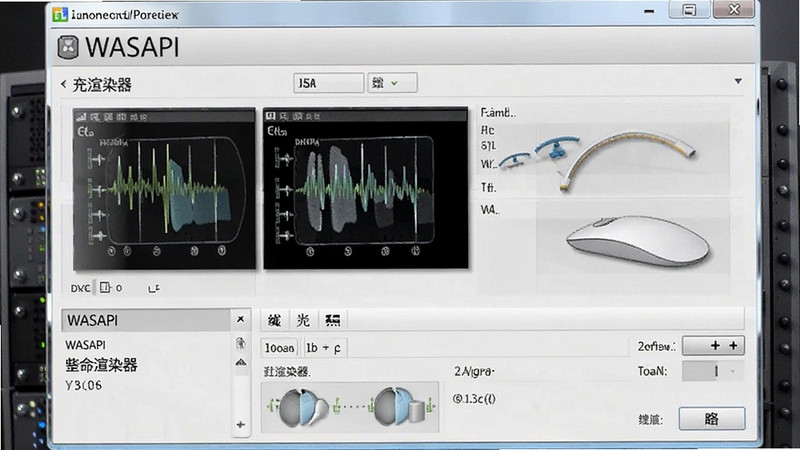Close the WASAPI list with the X
The image size is (800, 450).
click(240, 319)
